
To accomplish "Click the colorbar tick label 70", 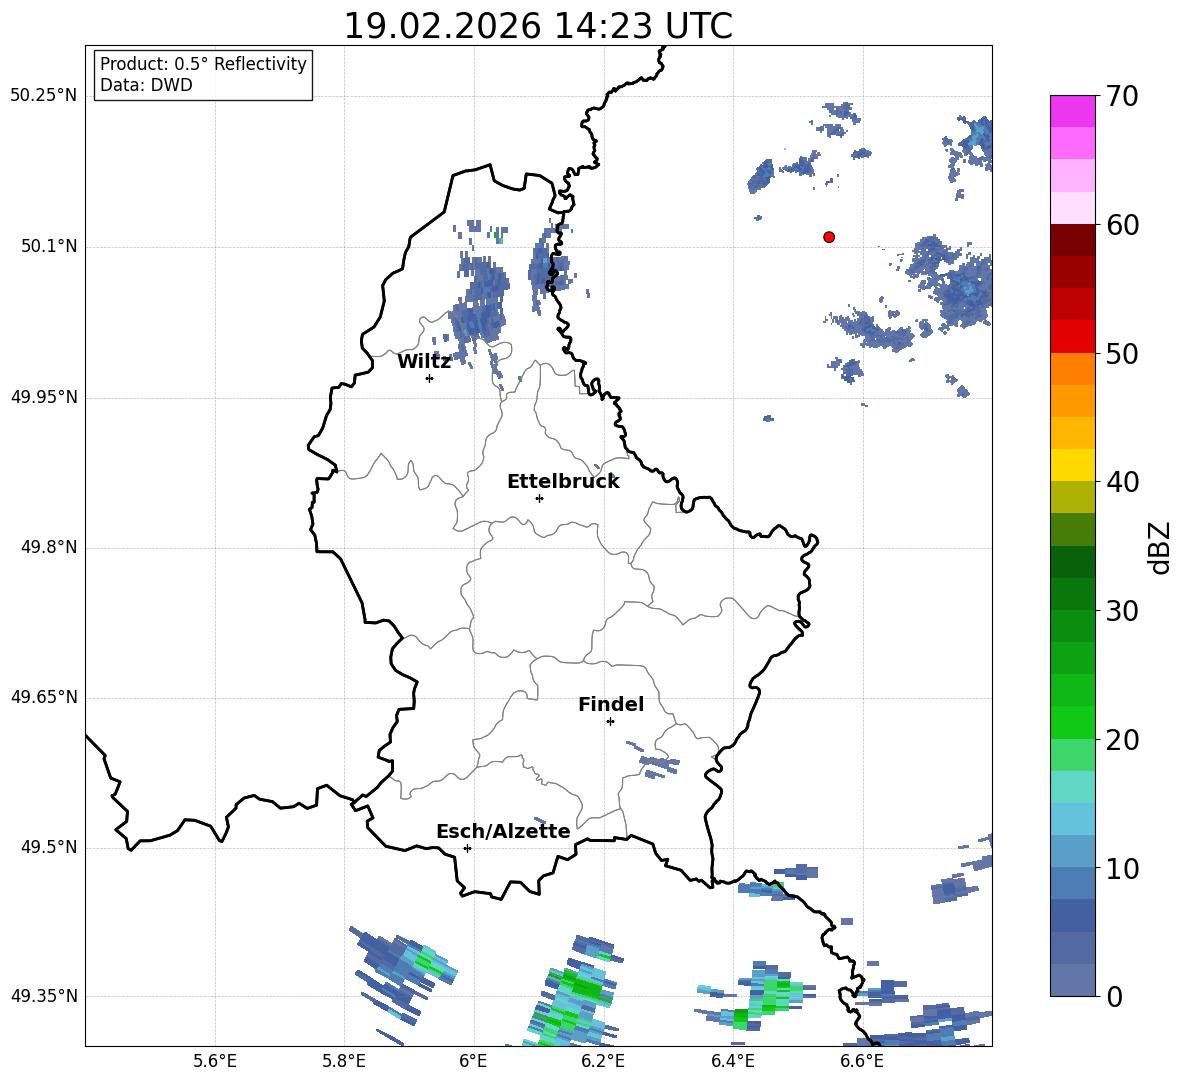I will [x=1122, y=96].
